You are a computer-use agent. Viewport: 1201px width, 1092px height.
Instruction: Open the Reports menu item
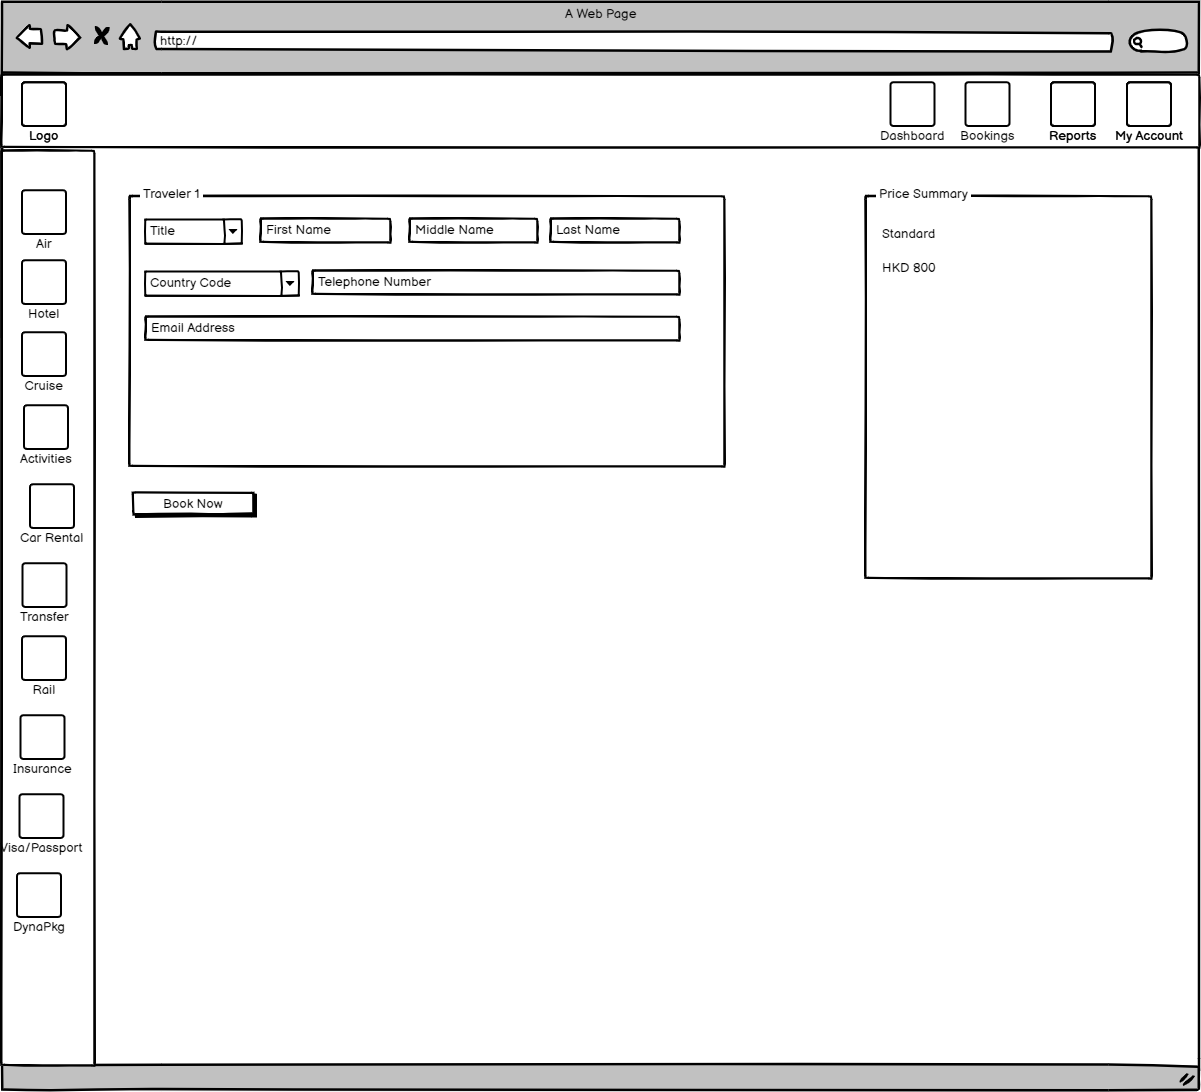1072,105
